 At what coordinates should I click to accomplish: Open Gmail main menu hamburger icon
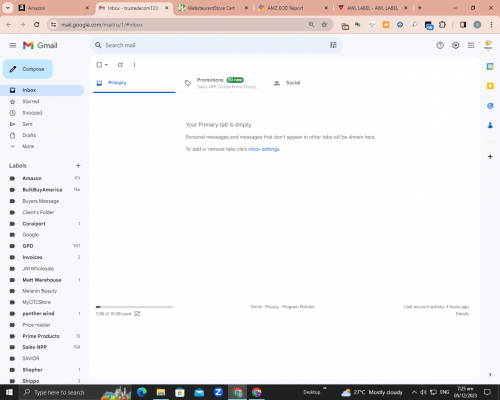pyautogui.click(x=13, y=45)
